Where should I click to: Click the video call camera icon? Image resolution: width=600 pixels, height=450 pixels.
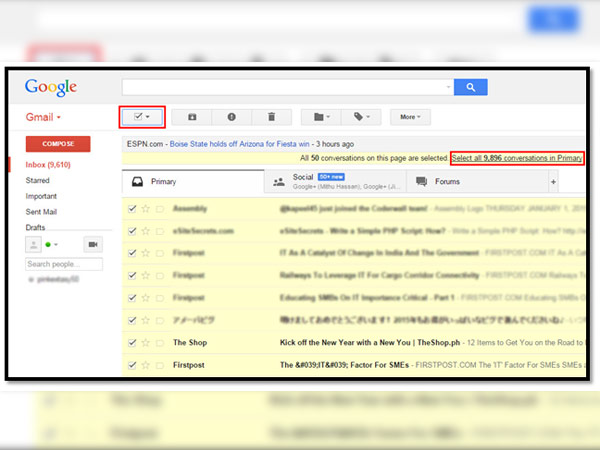[x=93, y=245]
